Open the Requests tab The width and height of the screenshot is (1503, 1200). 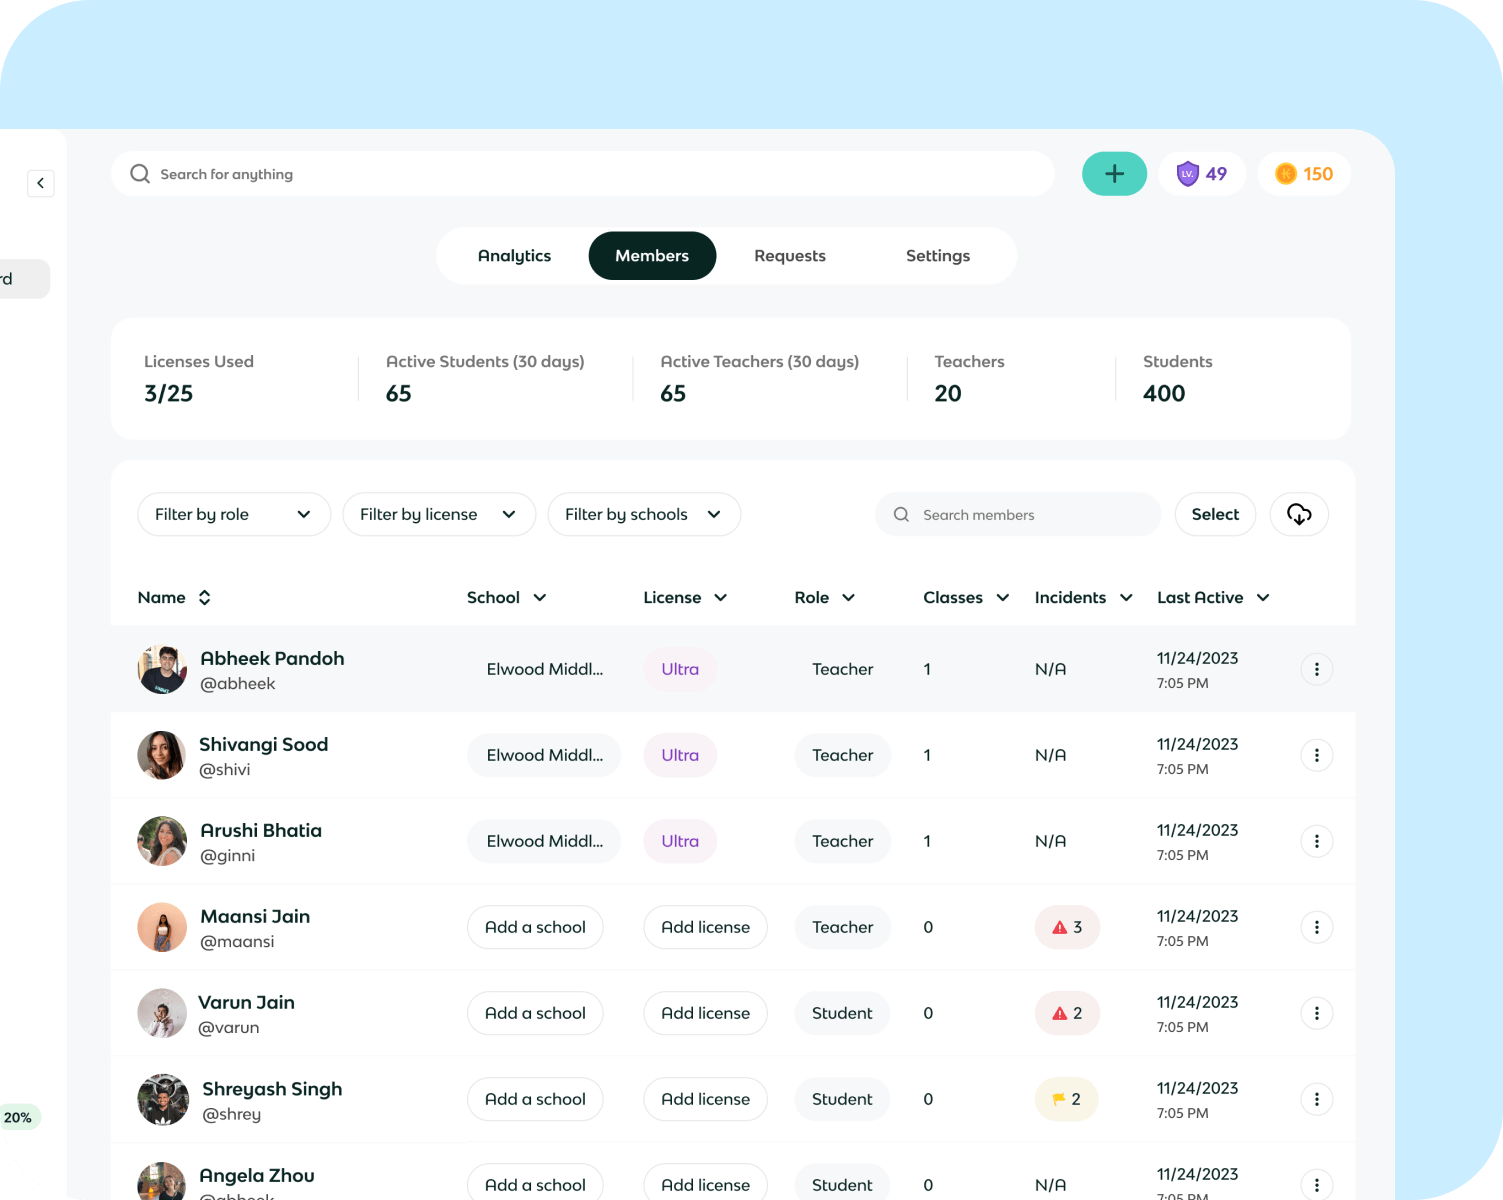[789, 256]
